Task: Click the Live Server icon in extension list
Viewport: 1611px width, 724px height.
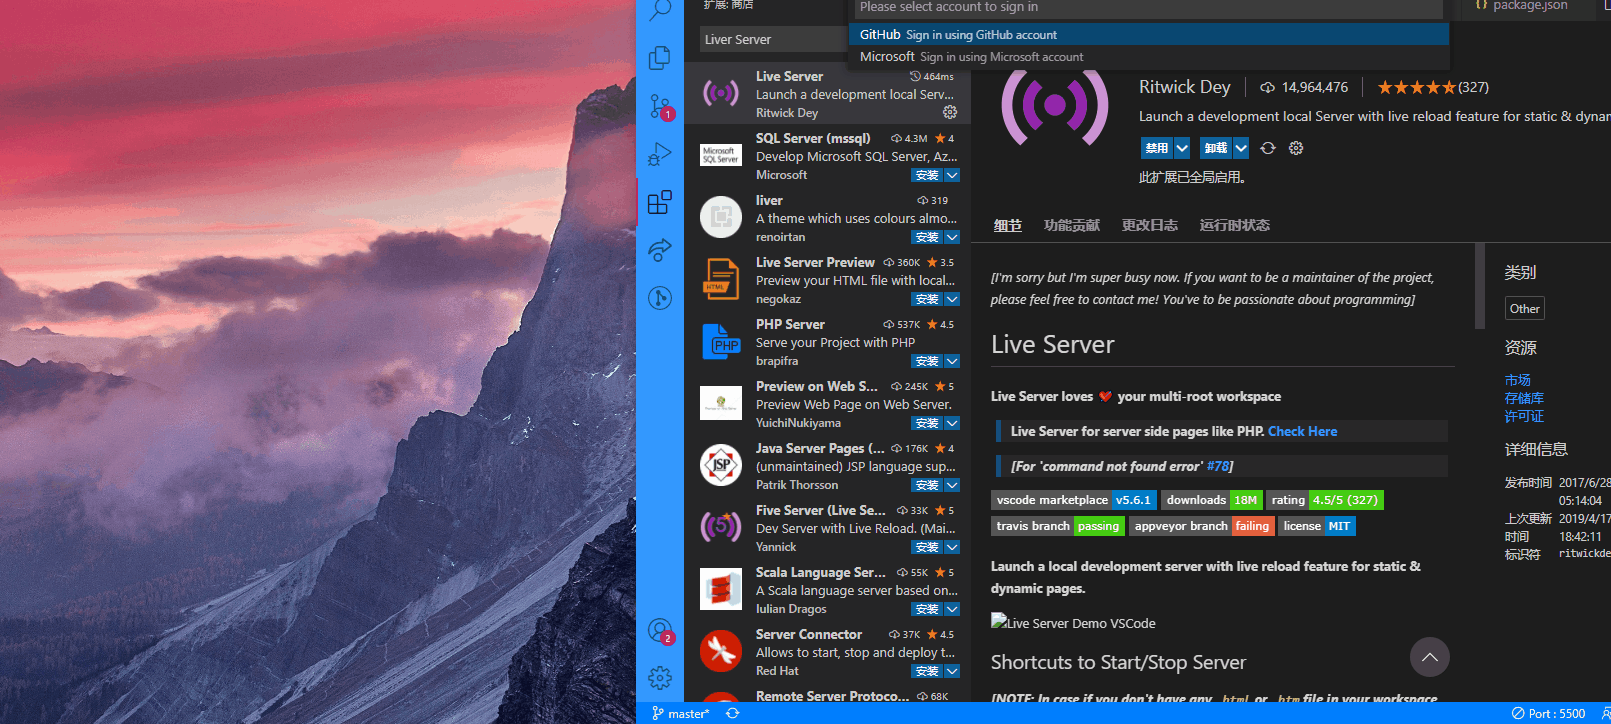Action: tap(720, 93)
